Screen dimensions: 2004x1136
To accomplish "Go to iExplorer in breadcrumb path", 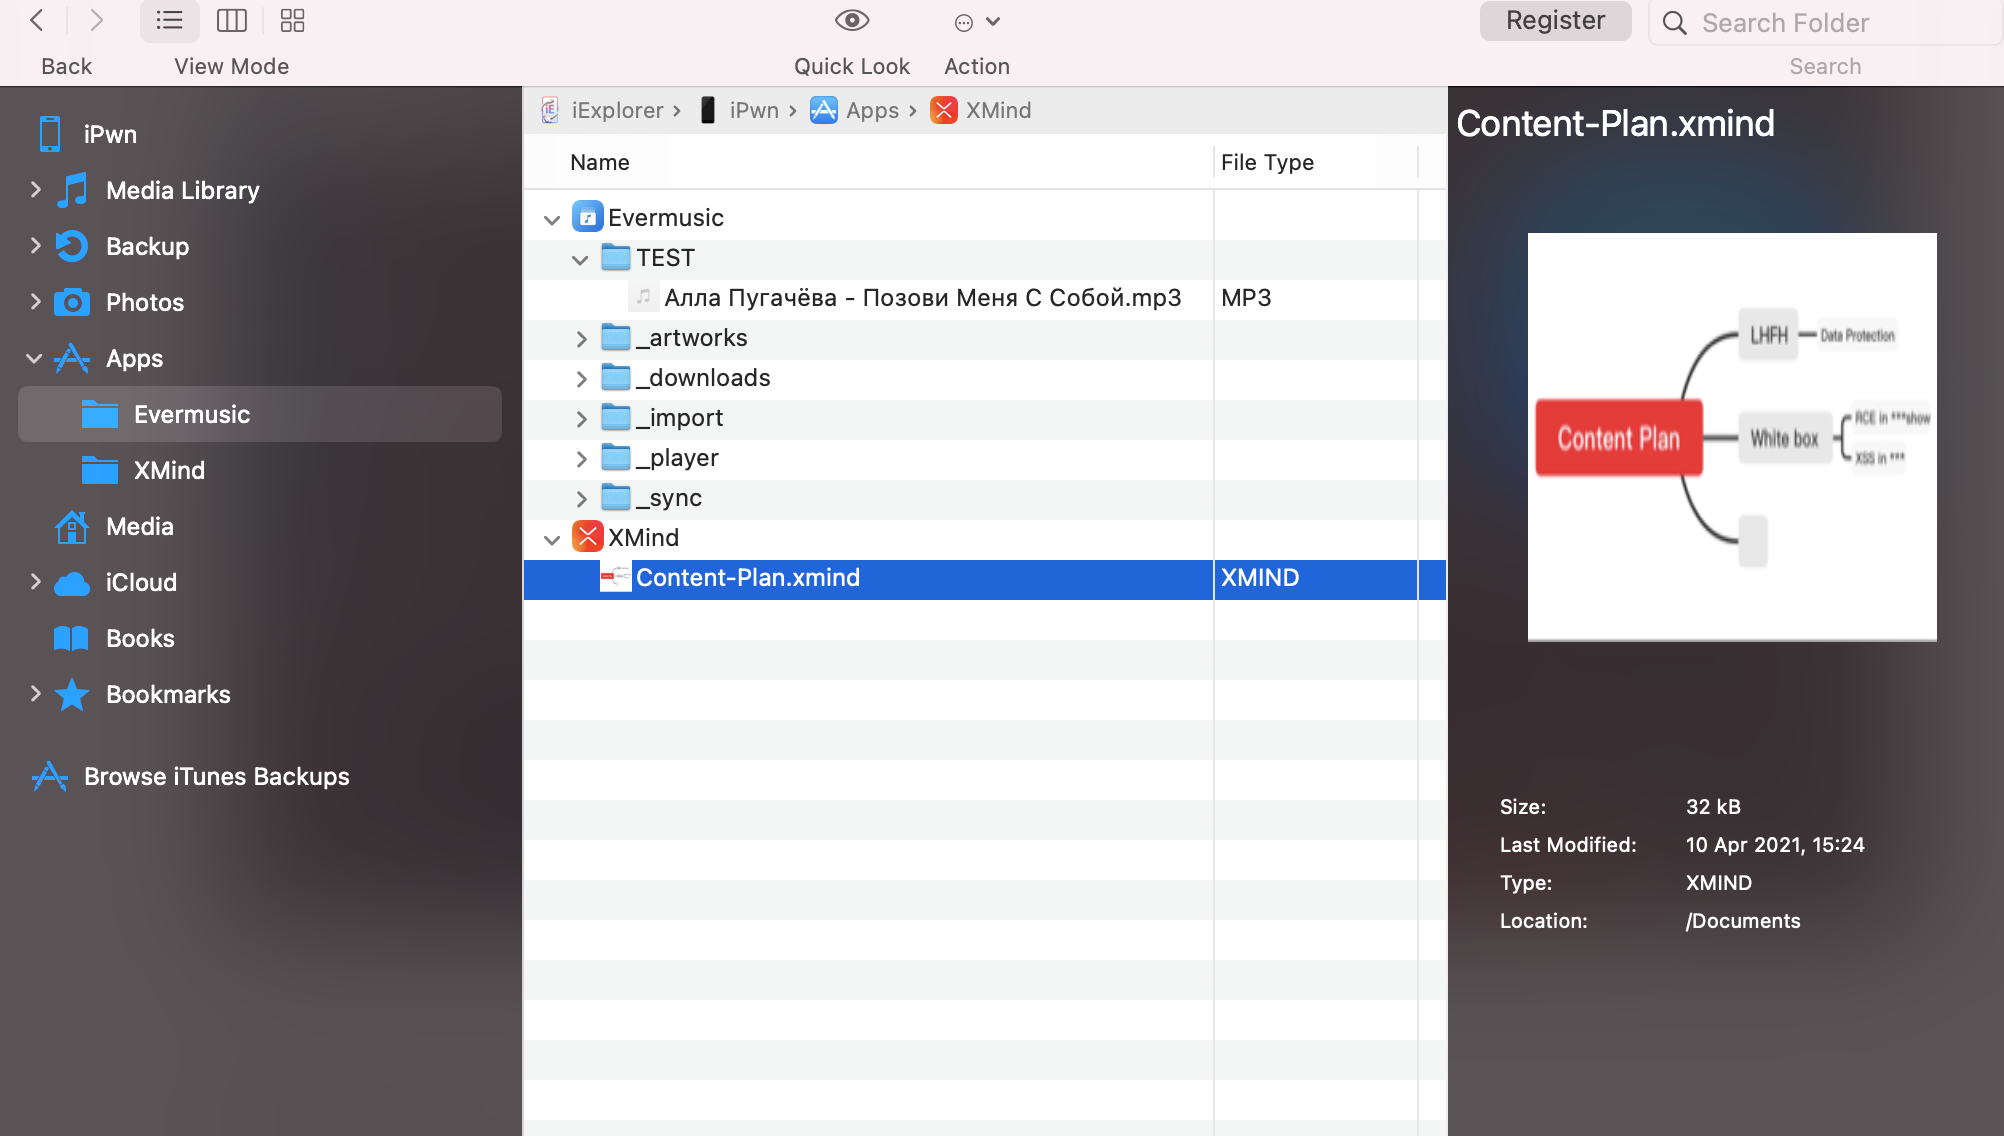I will (617, 110).
